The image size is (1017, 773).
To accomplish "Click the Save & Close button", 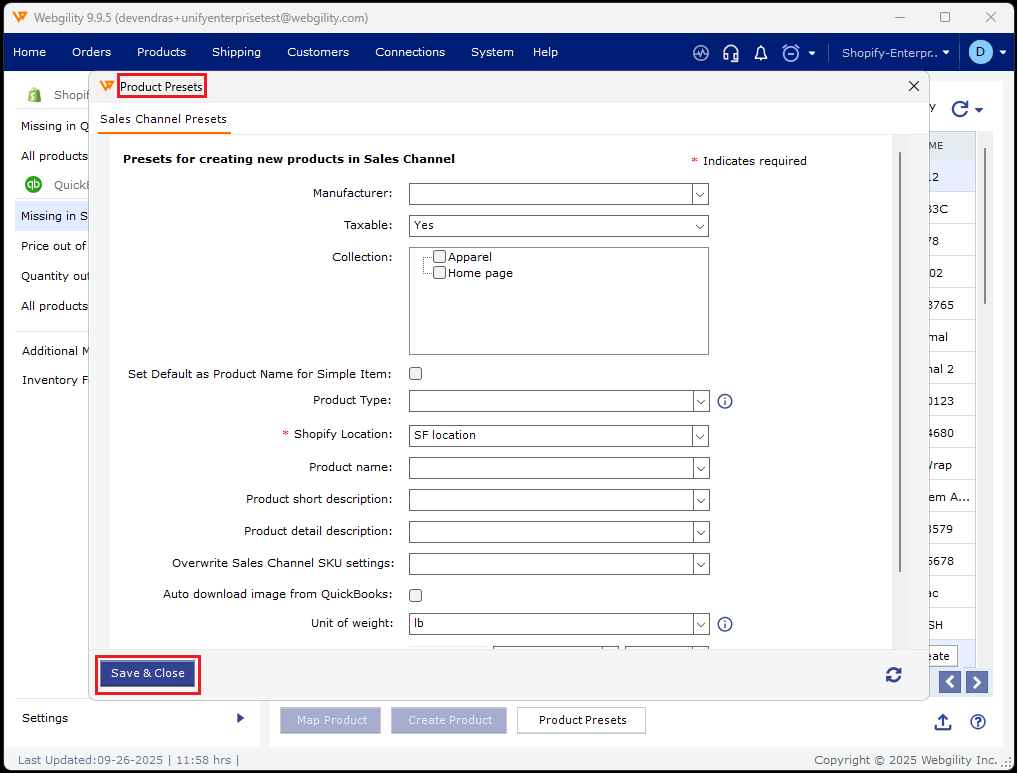I will (x=148, y=674).
